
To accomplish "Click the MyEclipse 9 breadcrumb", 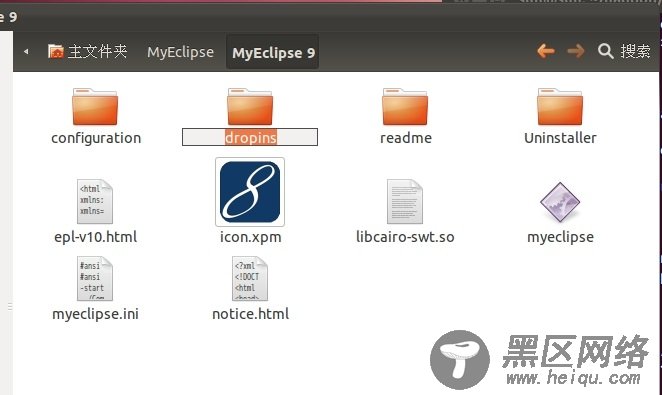I will (x=273, y=52).
